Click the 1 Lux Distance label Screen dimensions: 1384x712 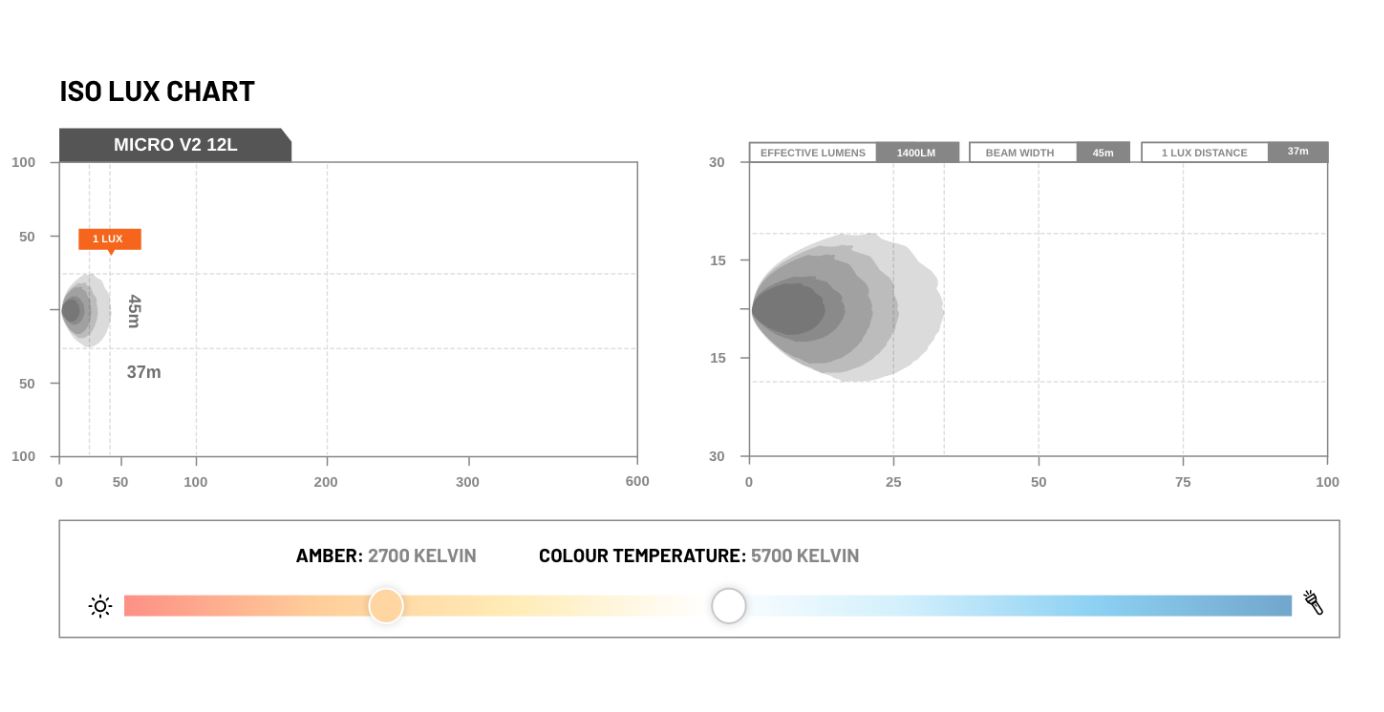tap(1204, 153)
